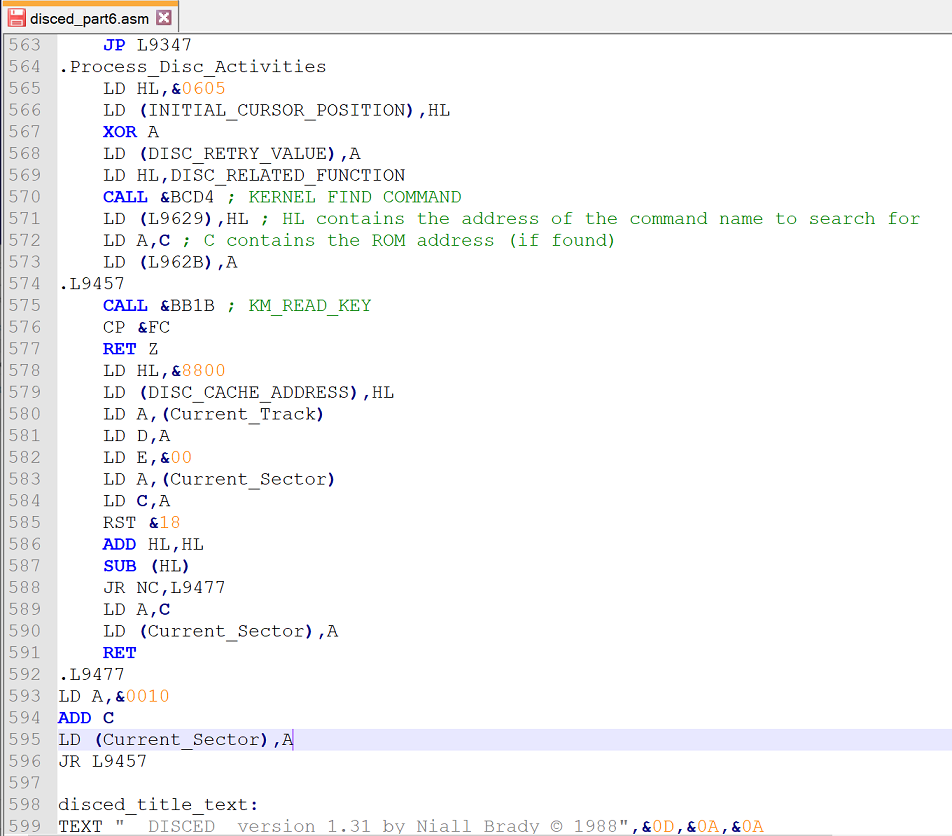Click the KERNEL FIND COMMAND comment

click(354, 197)
